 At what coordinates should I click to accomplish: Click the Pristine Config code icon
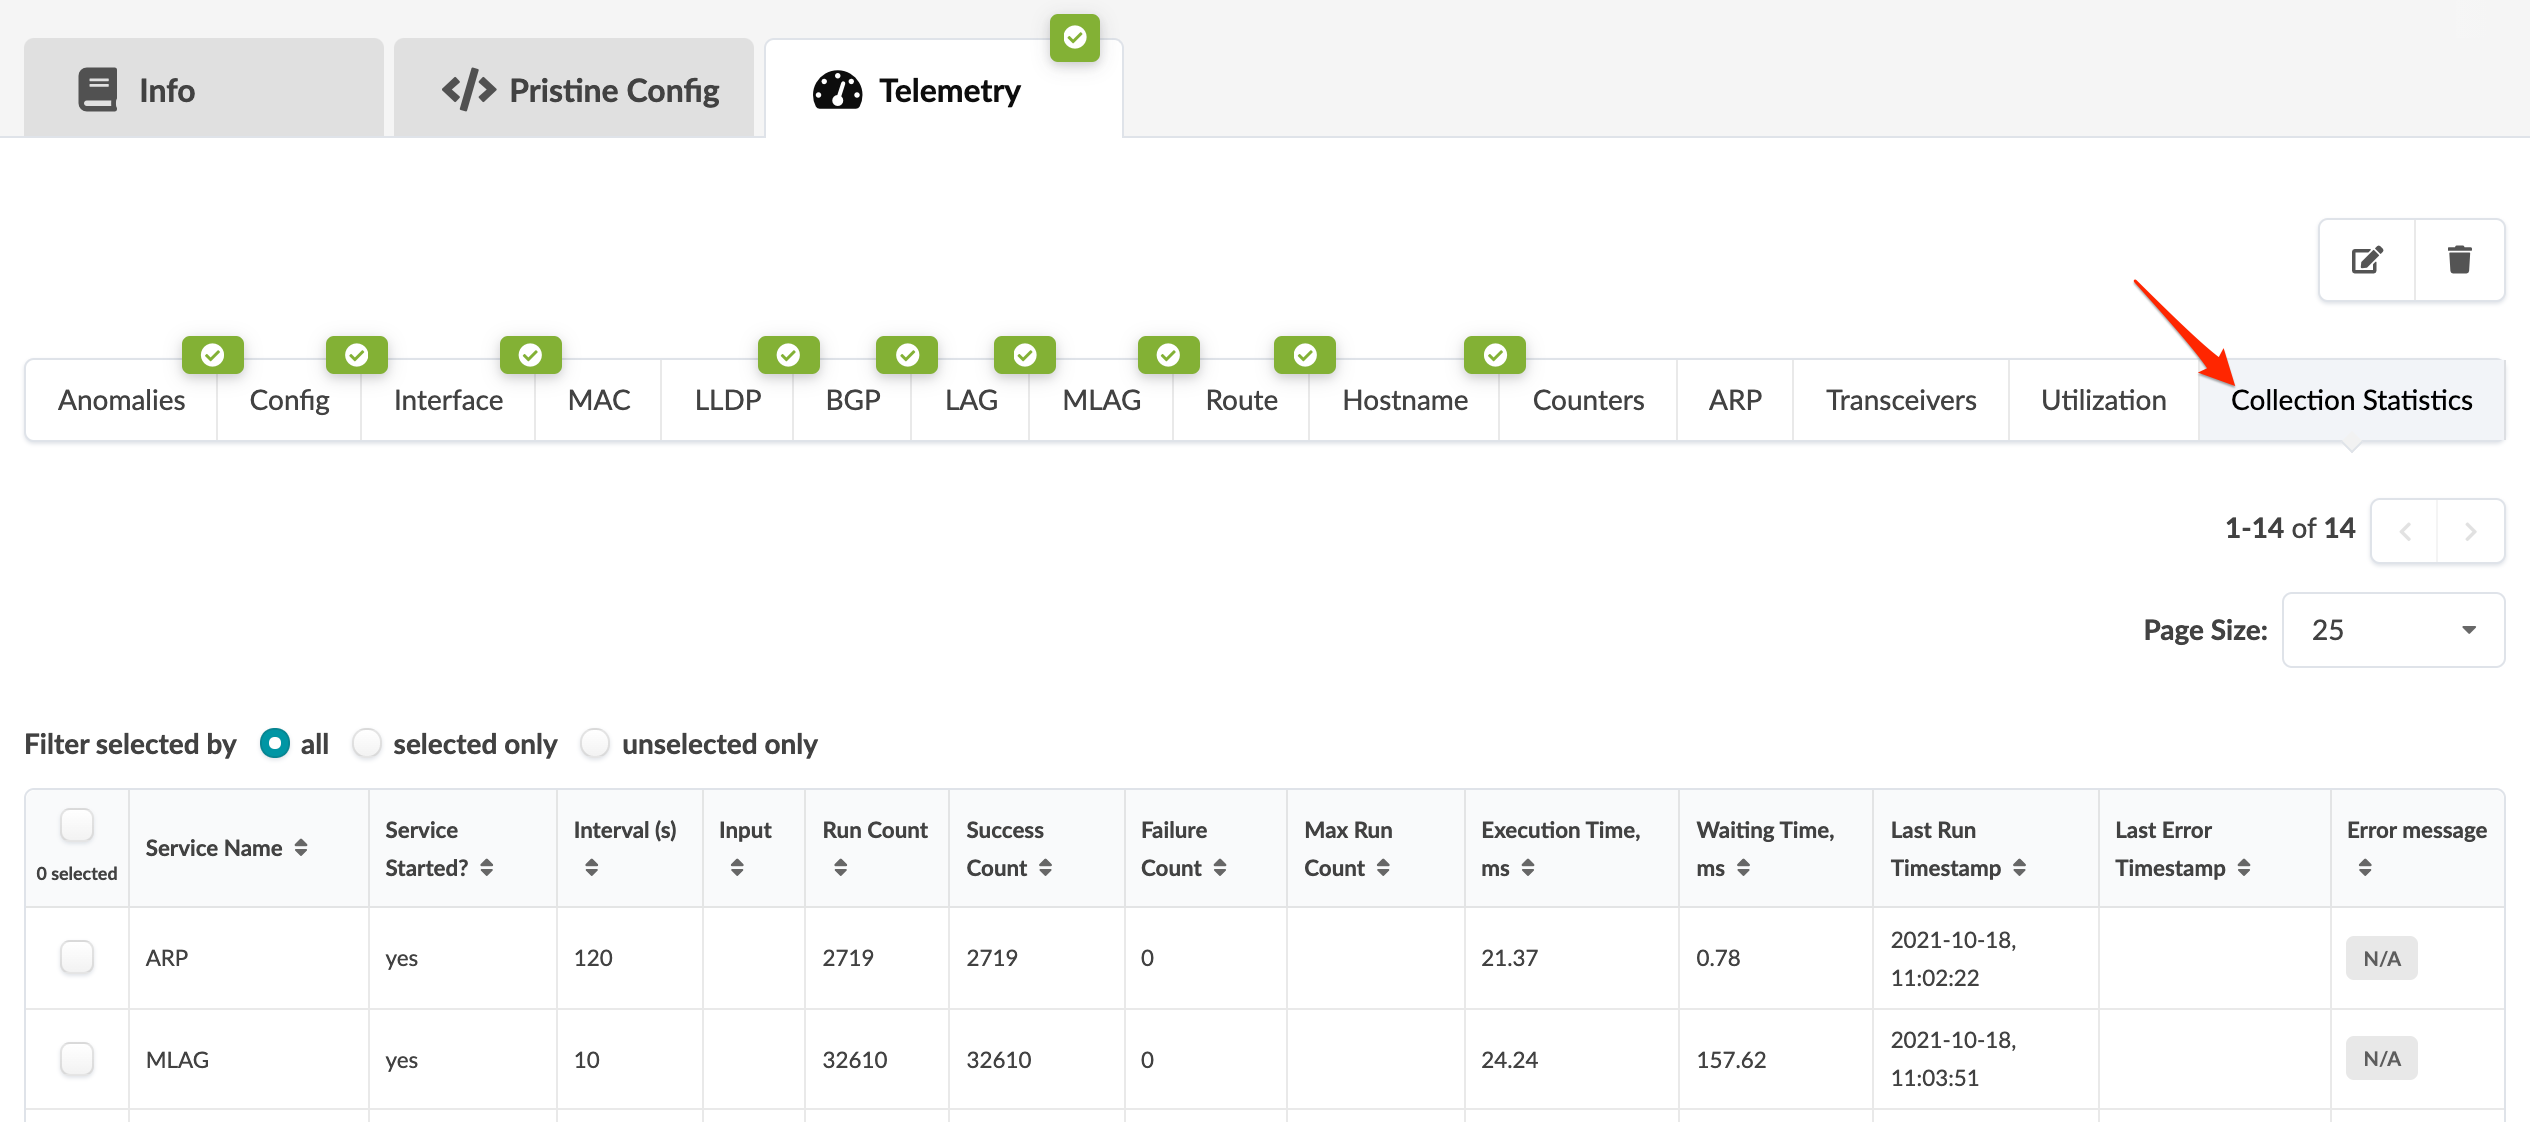click(x=468, y=91)
